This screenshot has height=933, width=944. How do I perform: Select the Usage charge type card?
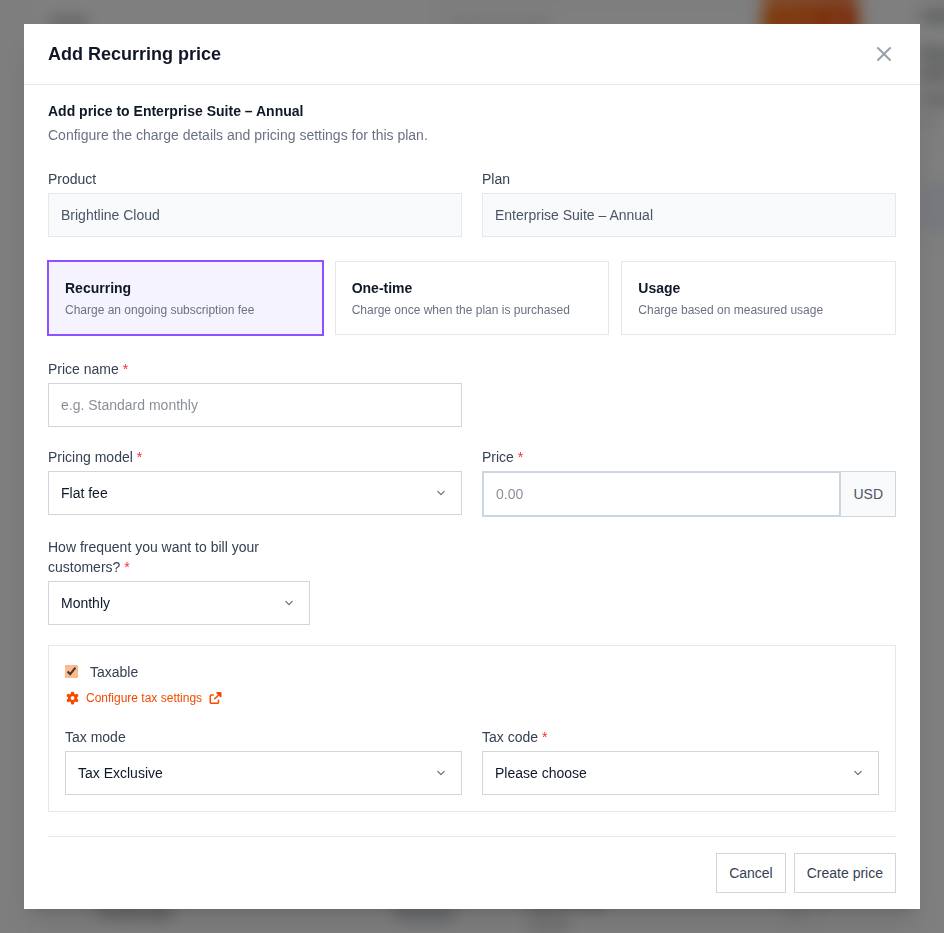[x=758, y=298]
